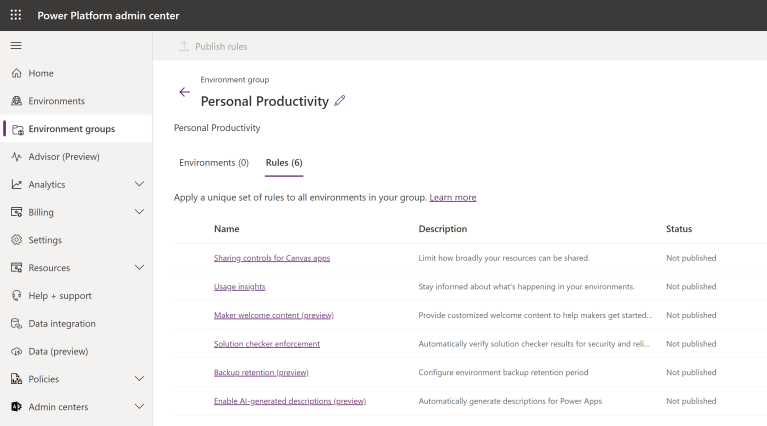
Task: Click the Home icon in sidebar
Action: [x=17, y=74]
